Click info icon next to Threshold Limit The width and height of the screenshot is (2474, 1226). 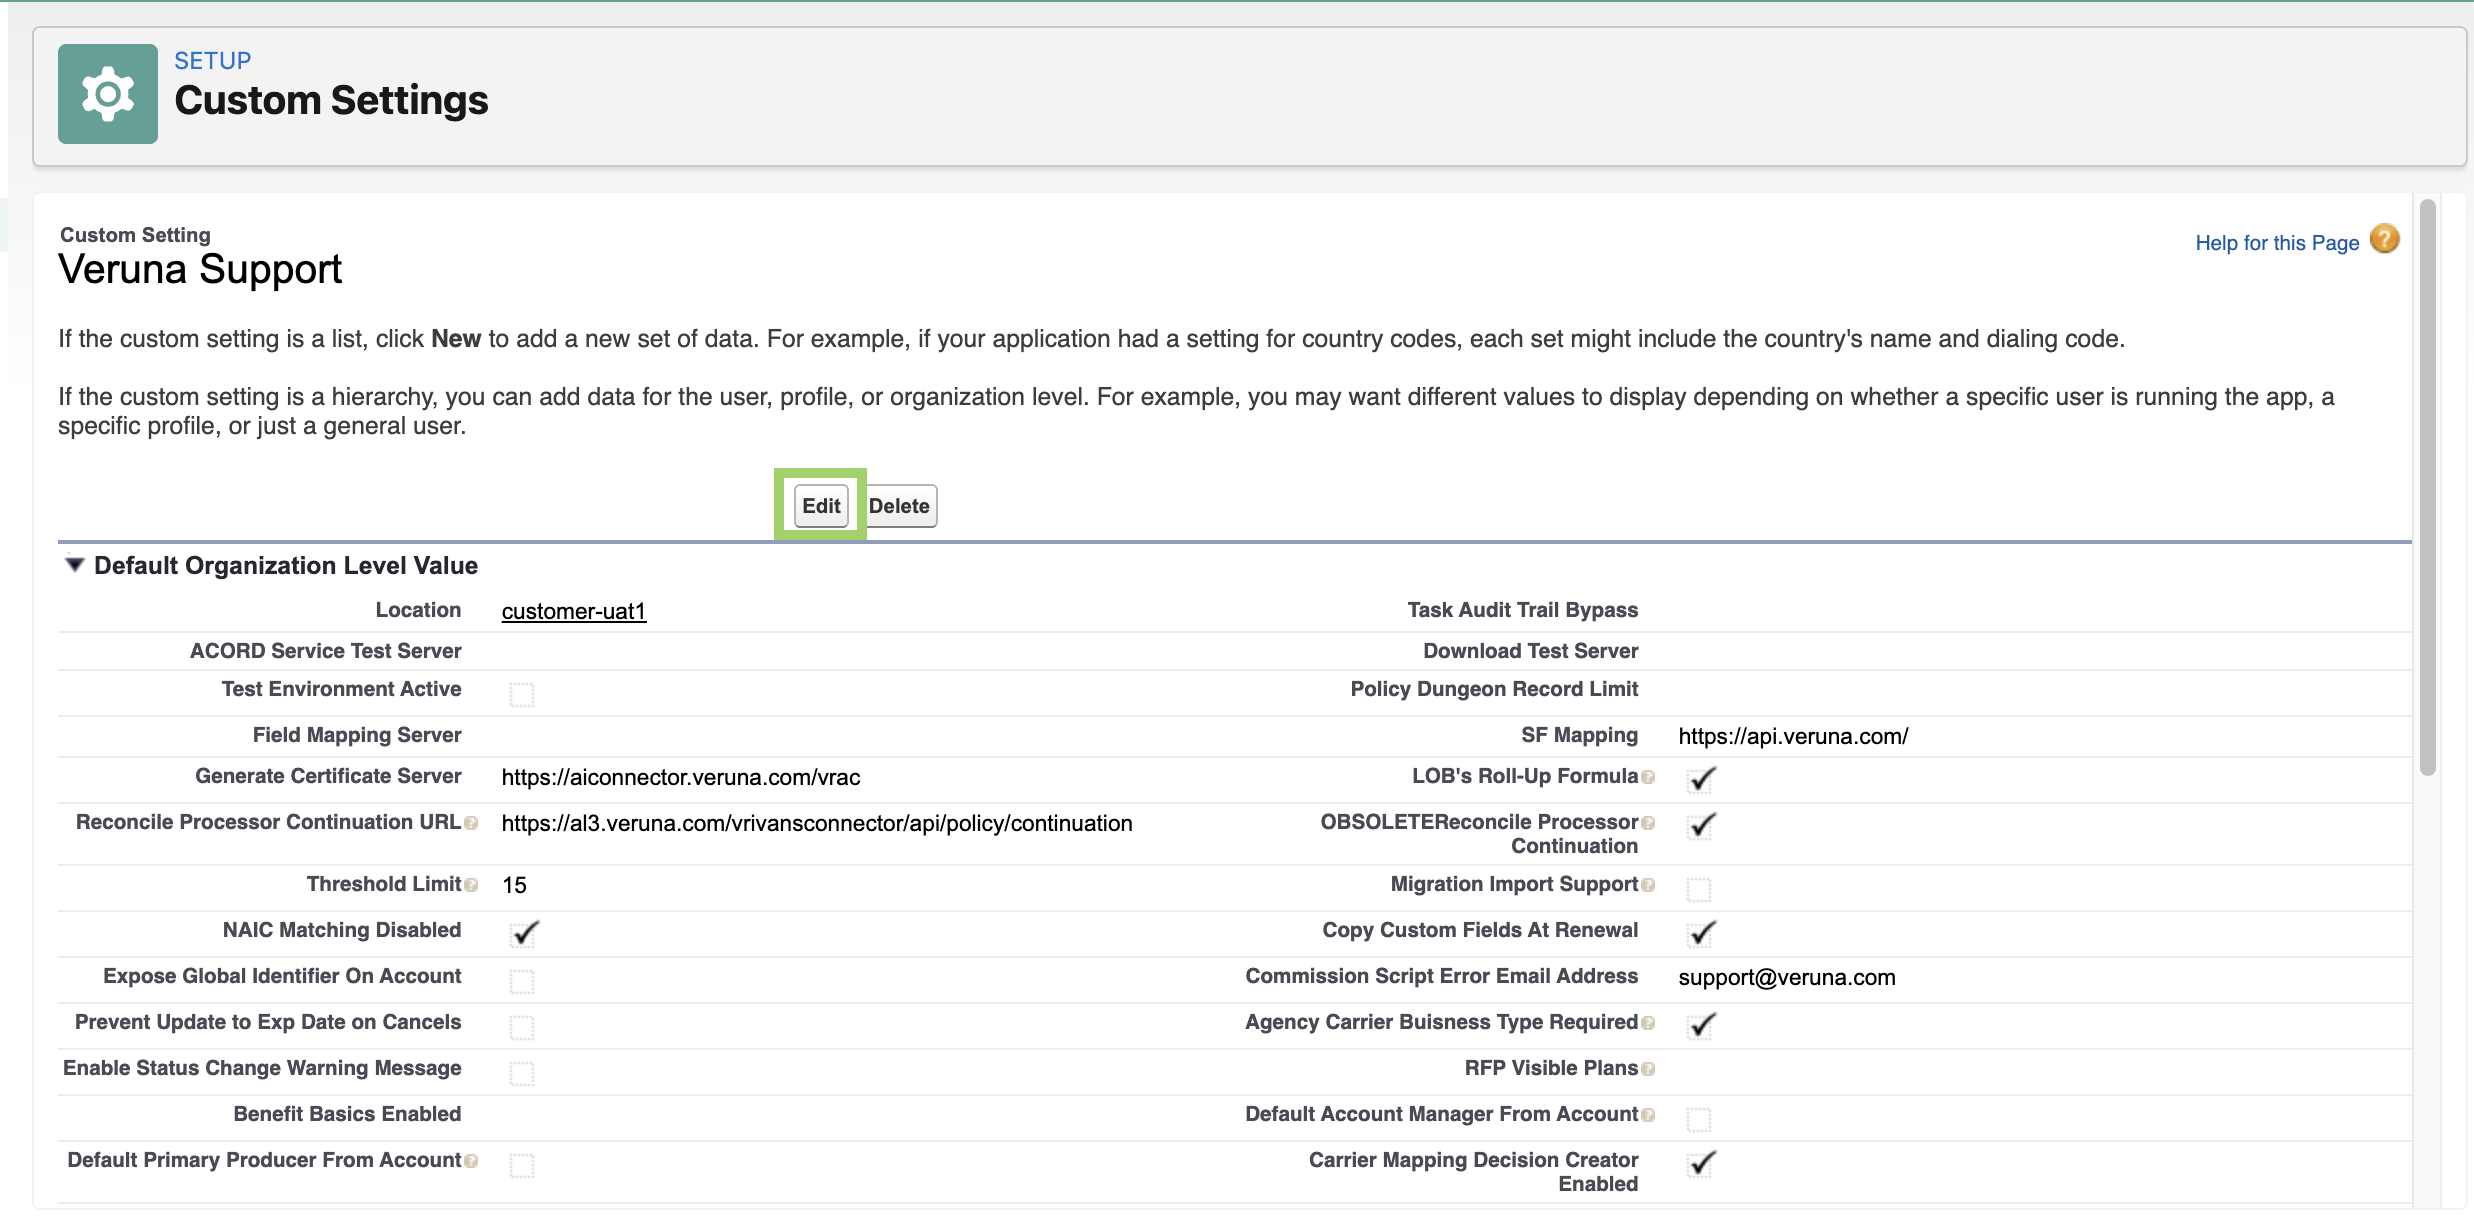[x=471, y=885]
